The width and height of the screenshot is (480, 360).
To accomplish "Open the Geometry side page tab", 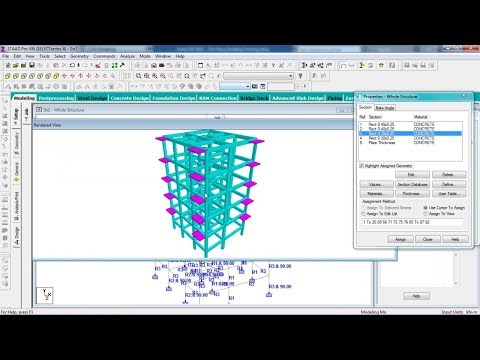I will [17, 143].
